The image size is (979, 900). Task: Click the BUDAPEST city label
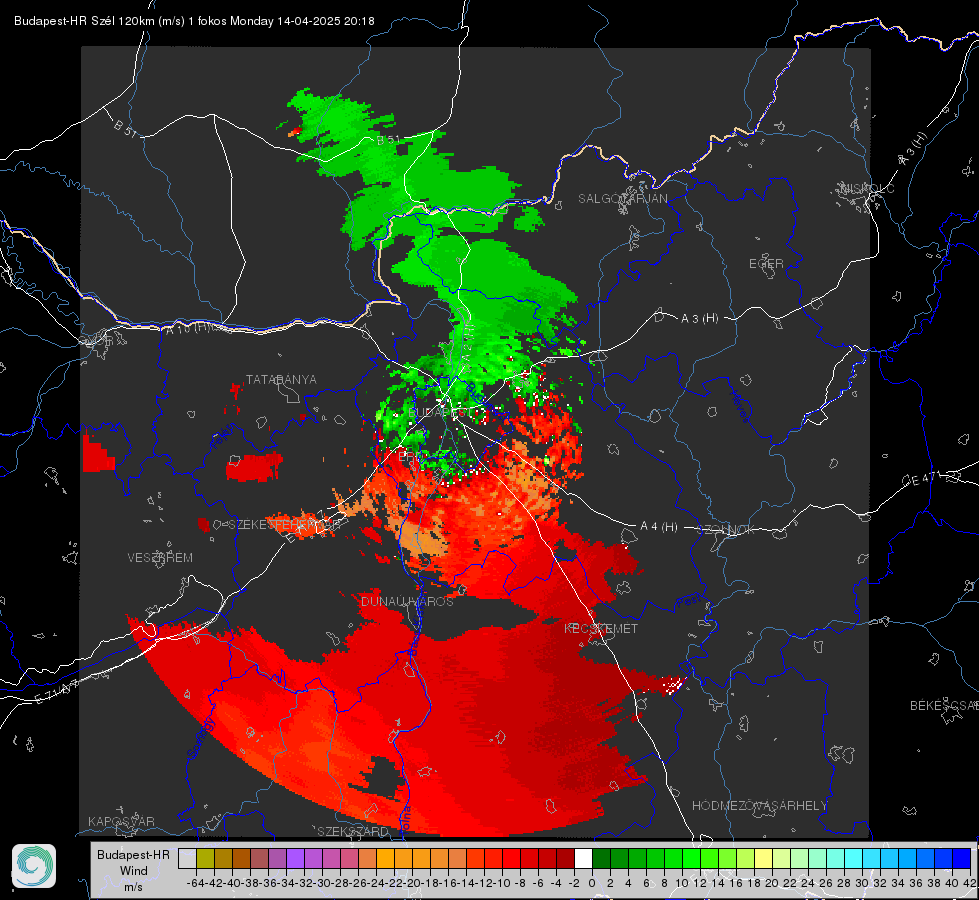(x=440, y=412)
